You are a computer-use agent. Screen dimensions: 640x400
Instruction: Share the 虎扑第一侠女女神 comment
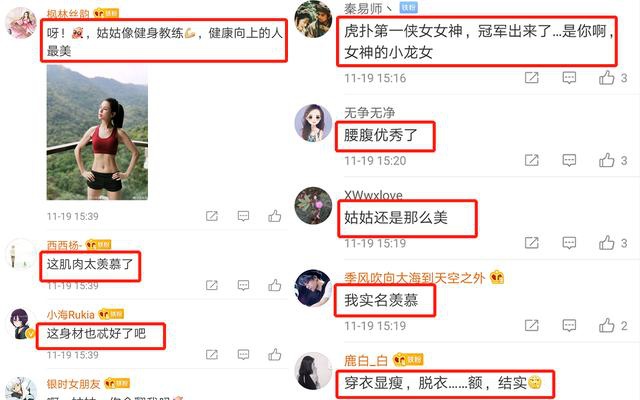tap(531, 78)
